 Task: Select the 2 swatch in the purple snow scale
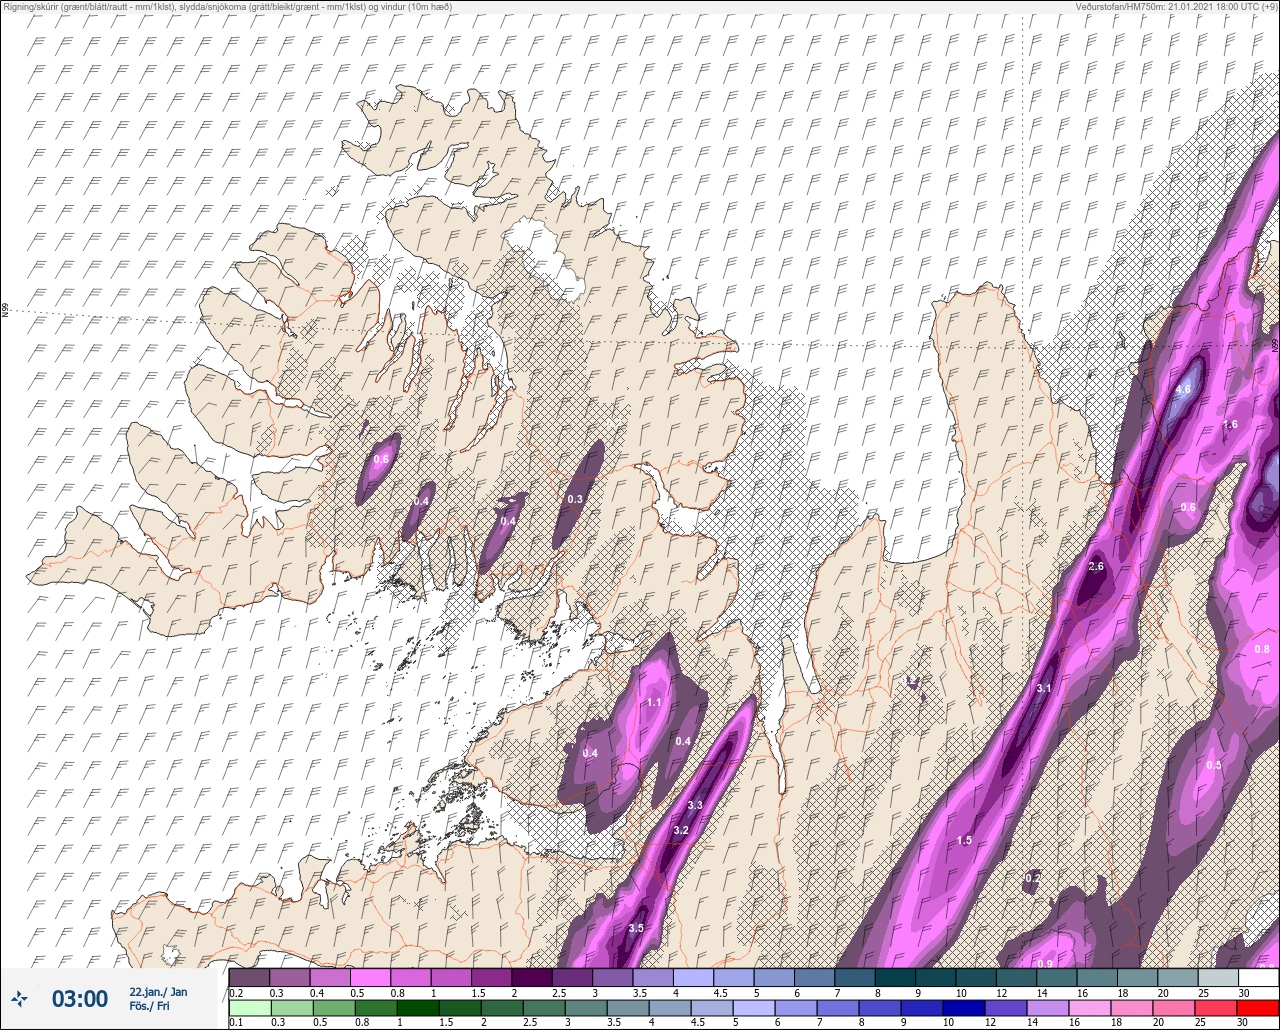coord(532,977)
